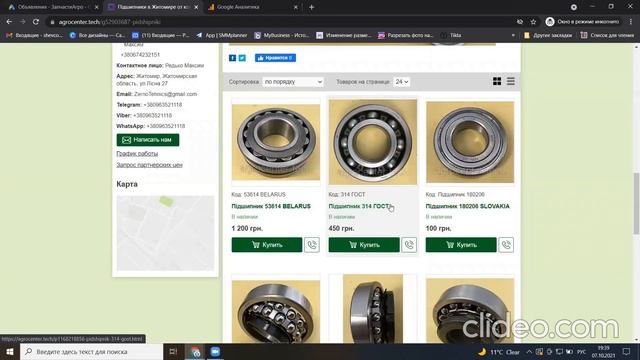Screen dimensions: 640x360
Task: Click the 'Написать нам' button
Action: pos(148,140)
